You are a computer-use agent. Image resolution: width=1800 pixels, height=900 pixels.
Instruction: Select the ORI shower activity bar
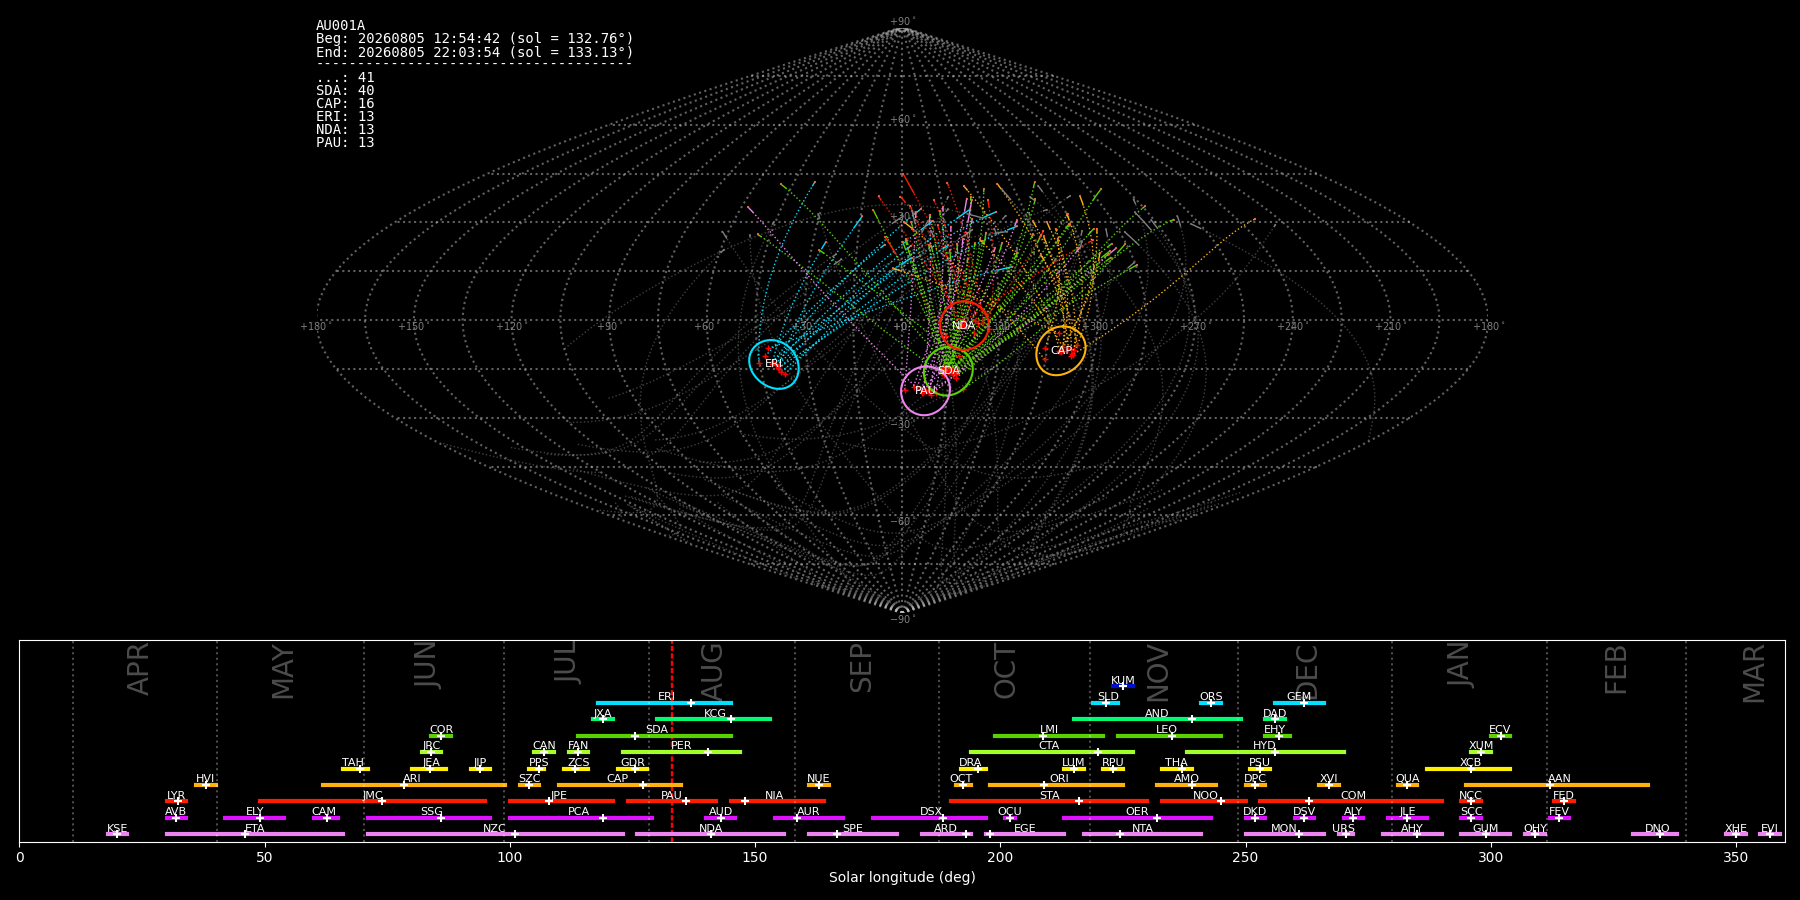coord(1056,785)
